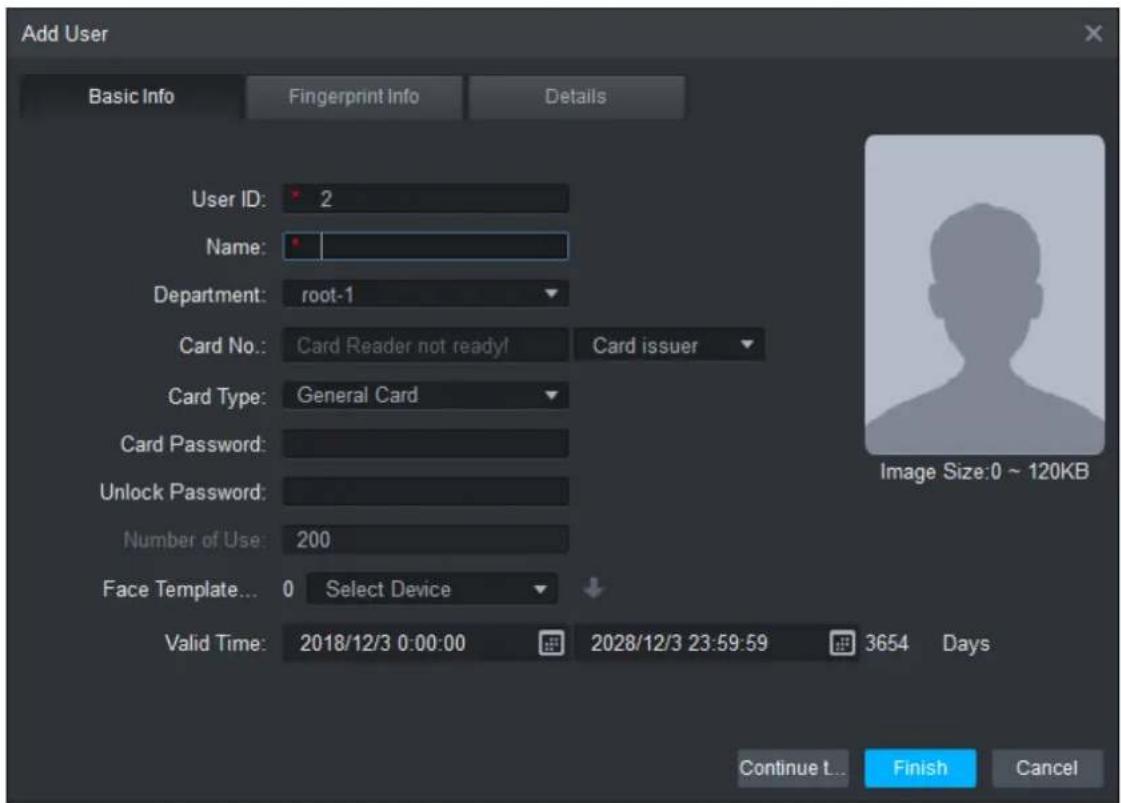This screenshot has height=803, width=1121.
Task: Click the face template download arrow icon
Action: click(593, 588)
